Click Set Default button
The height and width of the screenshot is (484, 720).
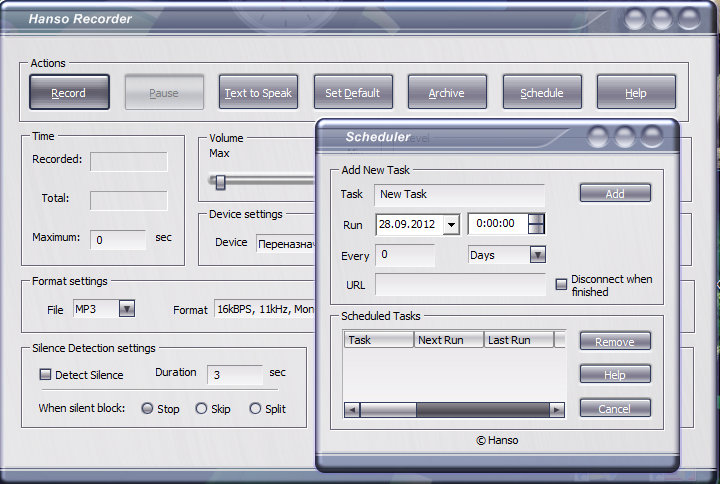(353, 92)
